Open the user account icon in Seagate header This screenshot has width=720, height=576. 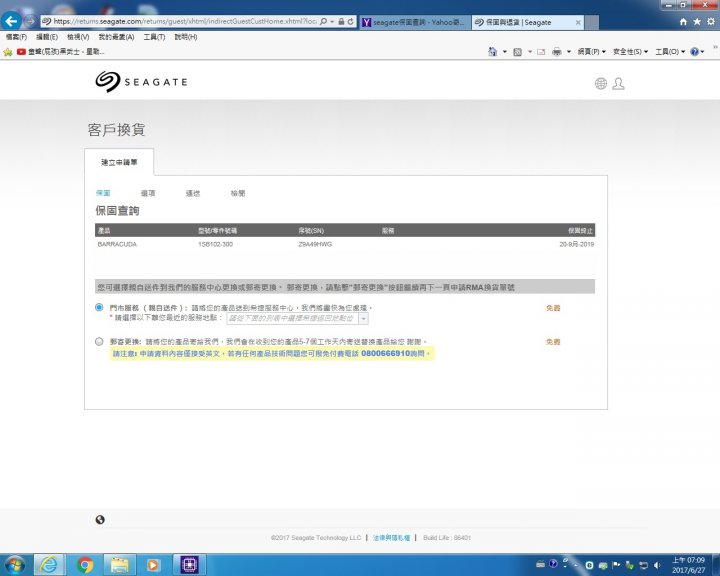619,84
